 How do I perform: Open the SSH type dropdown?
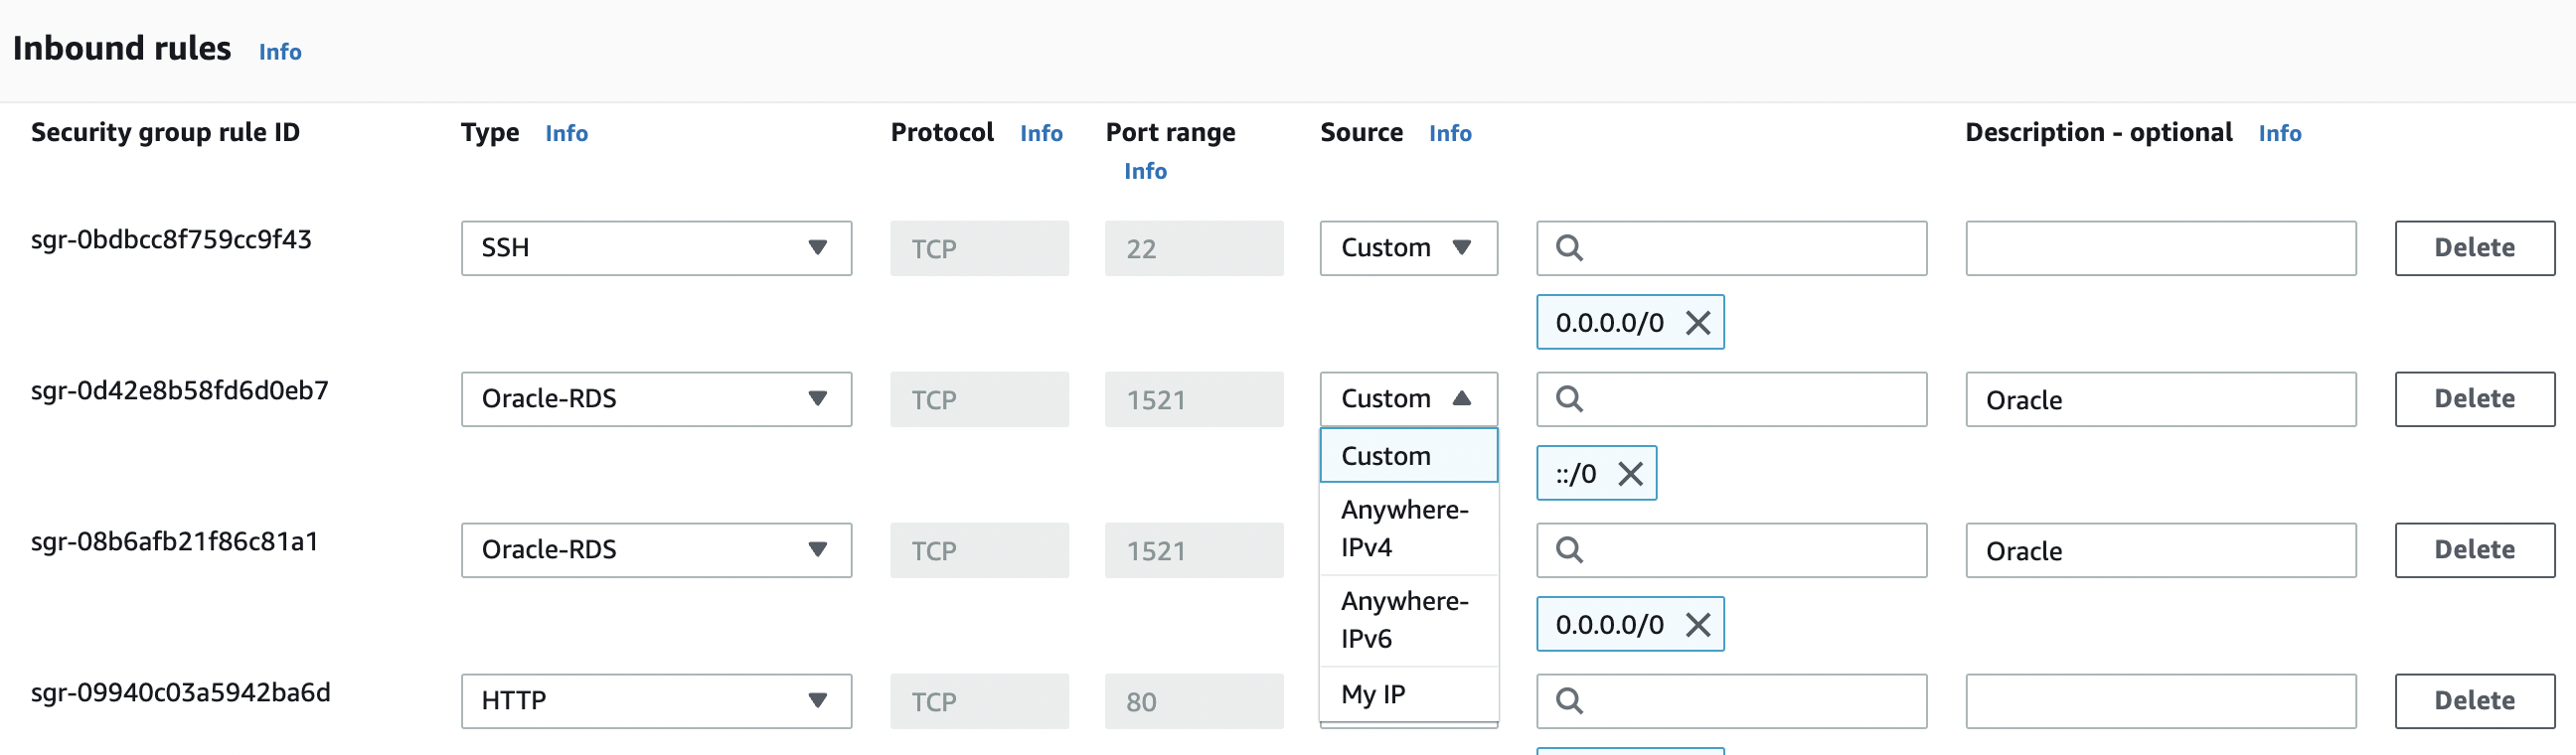click(656, 248)
